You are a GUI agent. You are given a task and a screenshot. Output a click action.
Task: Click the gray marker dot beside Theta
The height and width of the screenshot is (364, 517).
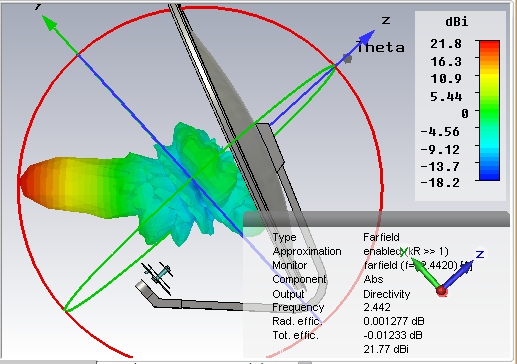tap(348, 59)
